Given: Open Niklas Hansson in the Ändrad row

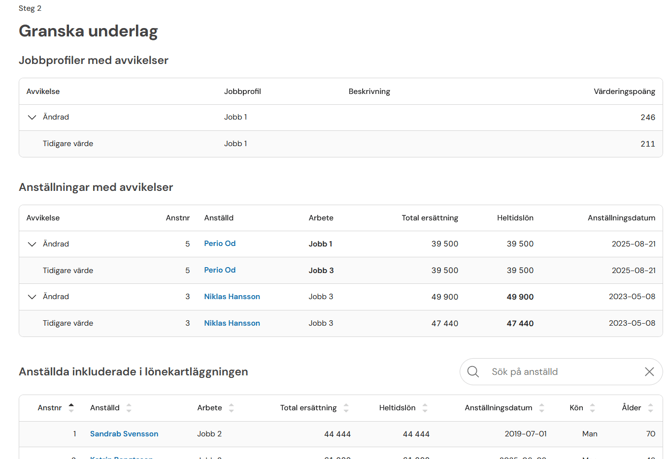Looking at the screenshot, I should (232, 297).
